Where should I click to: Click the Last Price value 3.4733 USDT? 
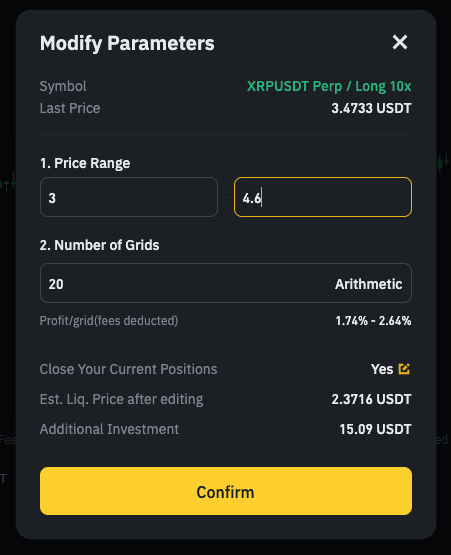371,108
